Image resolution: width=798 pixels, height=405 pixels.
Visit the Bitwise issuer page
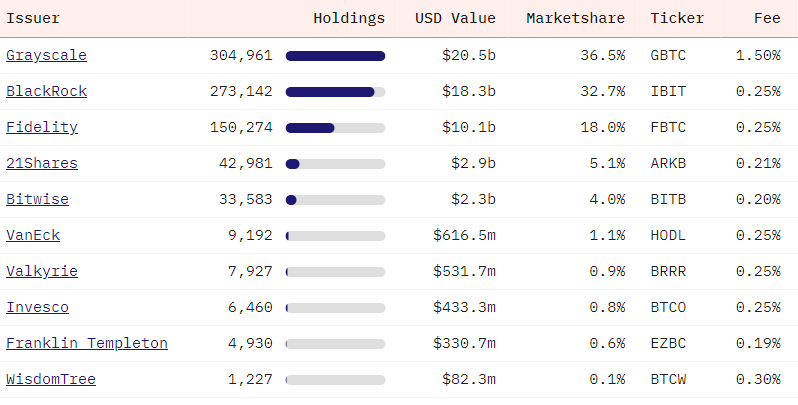point(37,199)
